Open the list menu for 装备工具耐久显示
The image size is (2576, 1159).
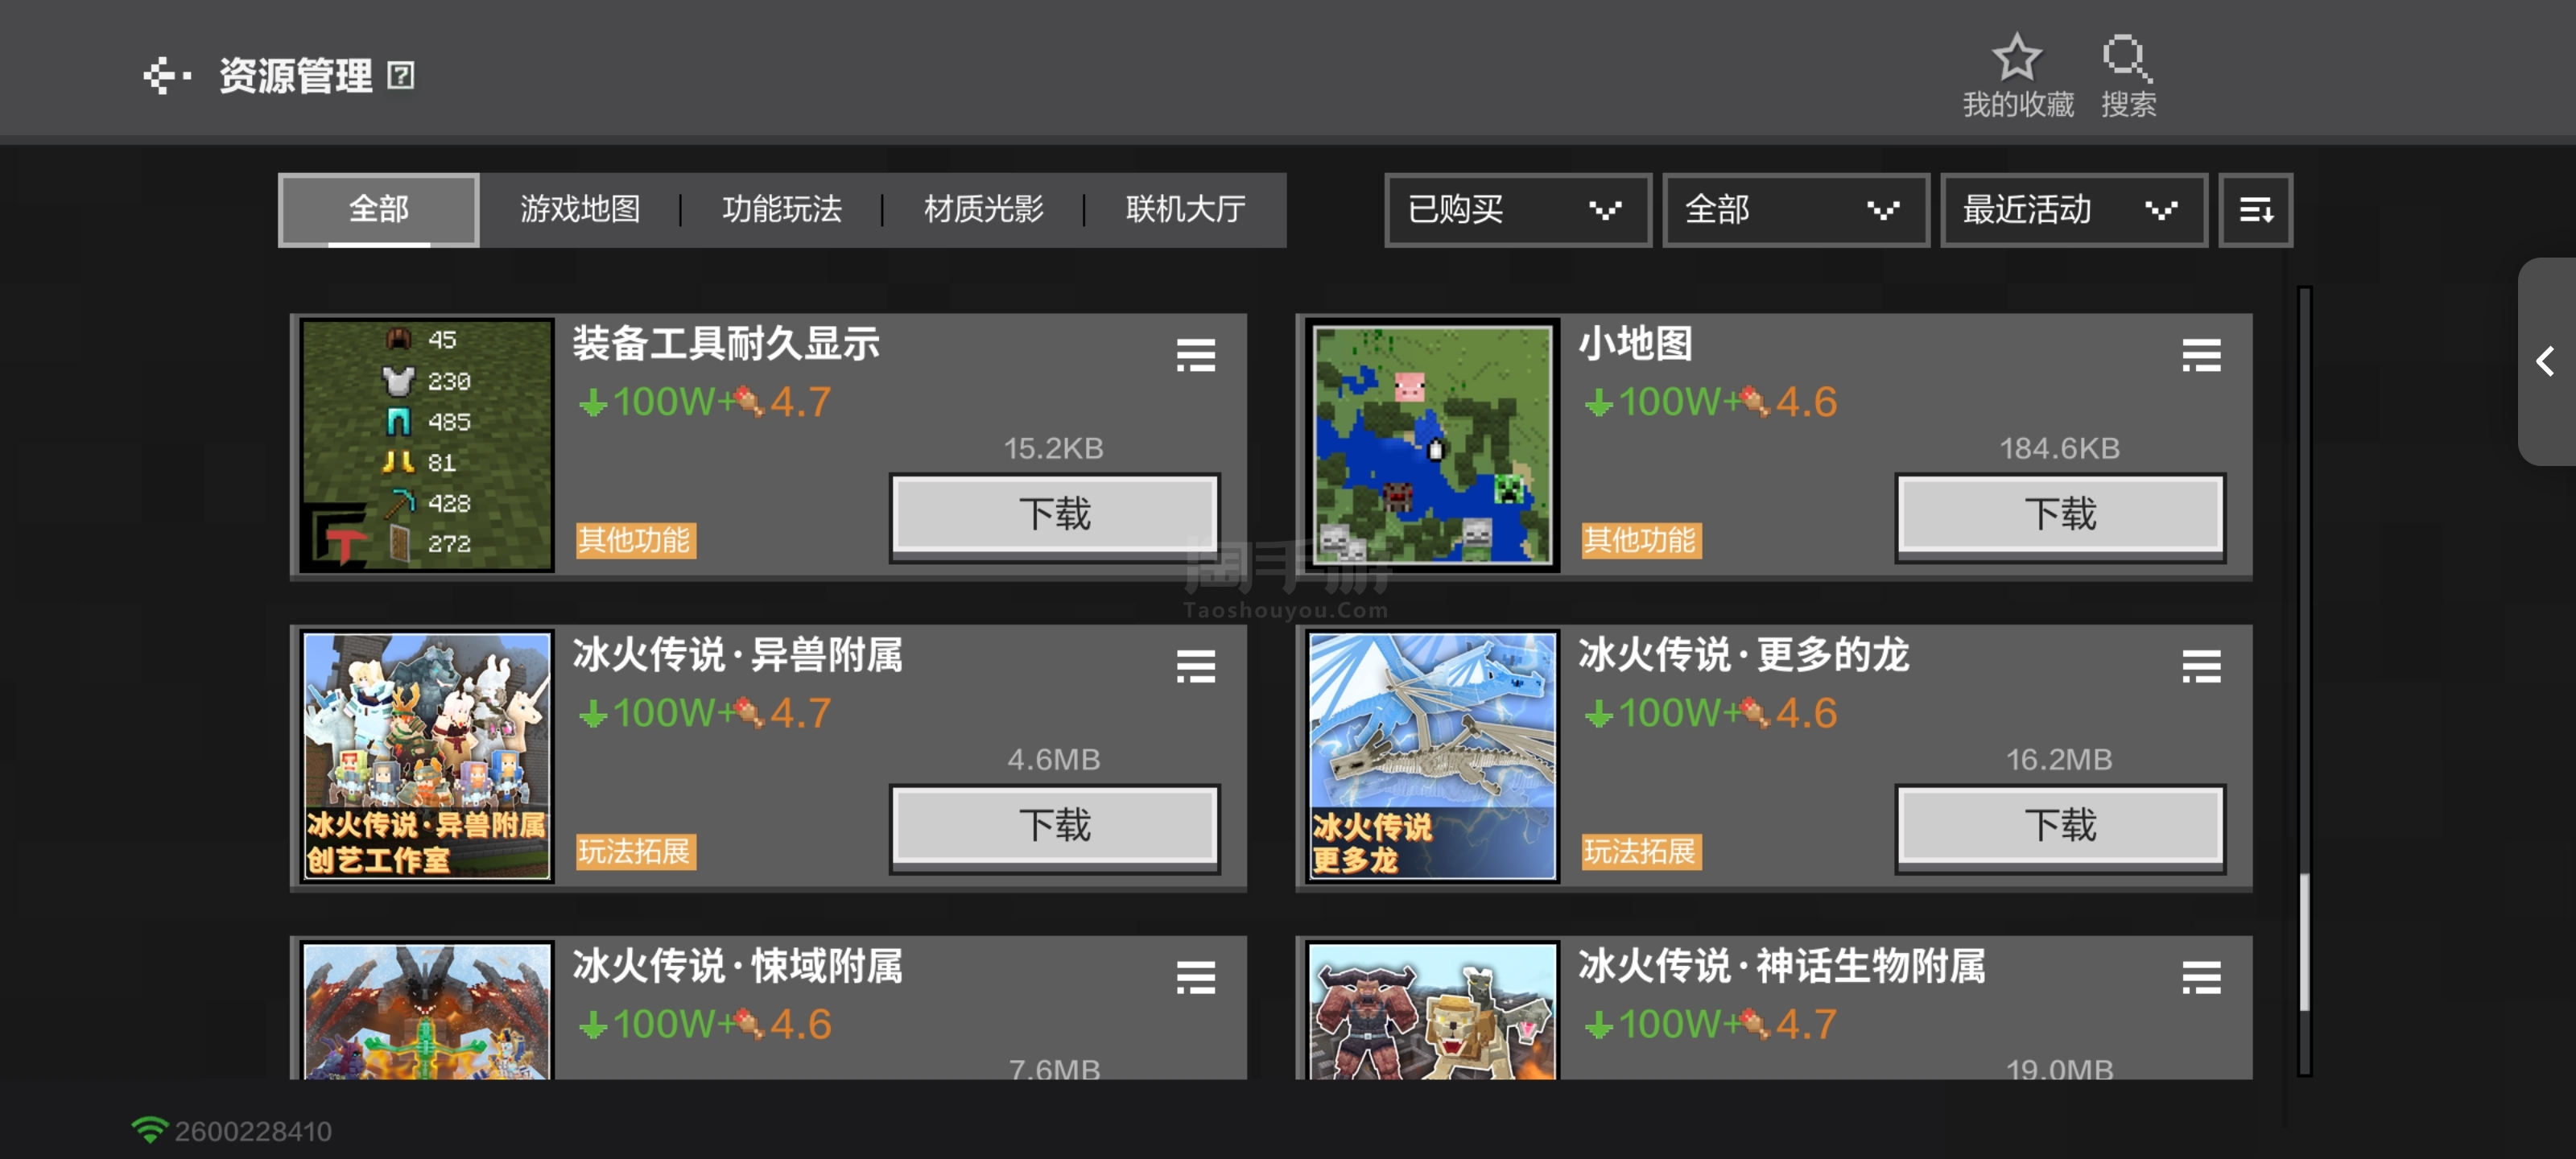1195,355
